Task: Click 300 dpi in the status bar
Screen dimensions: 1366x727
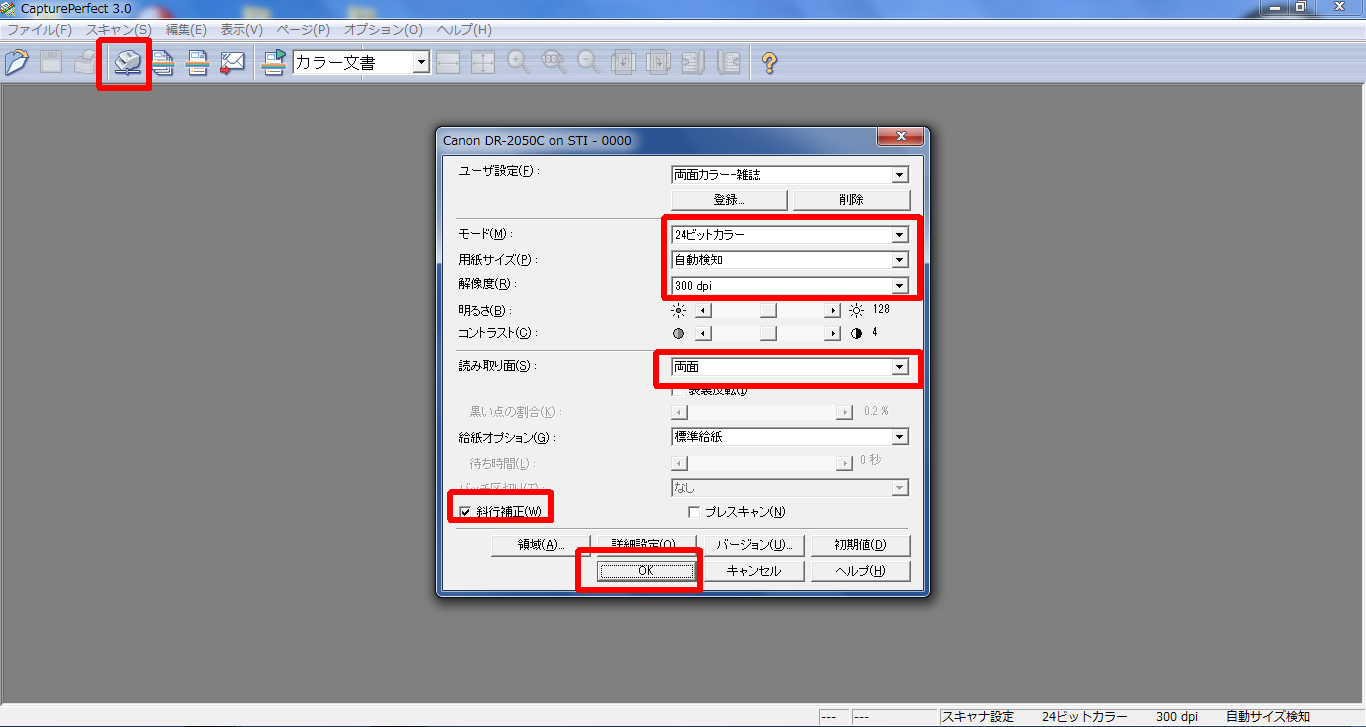Action: [1178, 717]
